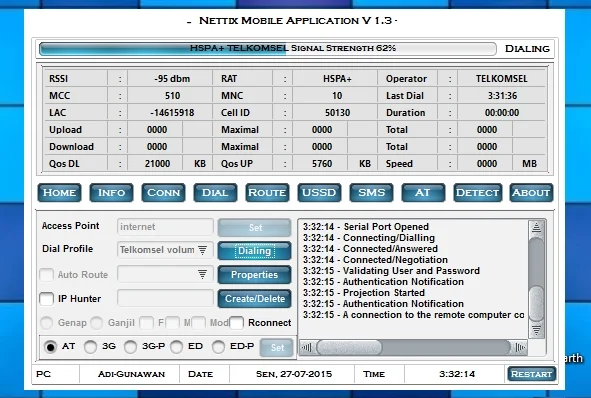The height and width of the screenshot is (398, 591).
Task: Click the date Sen, 27-07-2015
Action: [294, 374]
